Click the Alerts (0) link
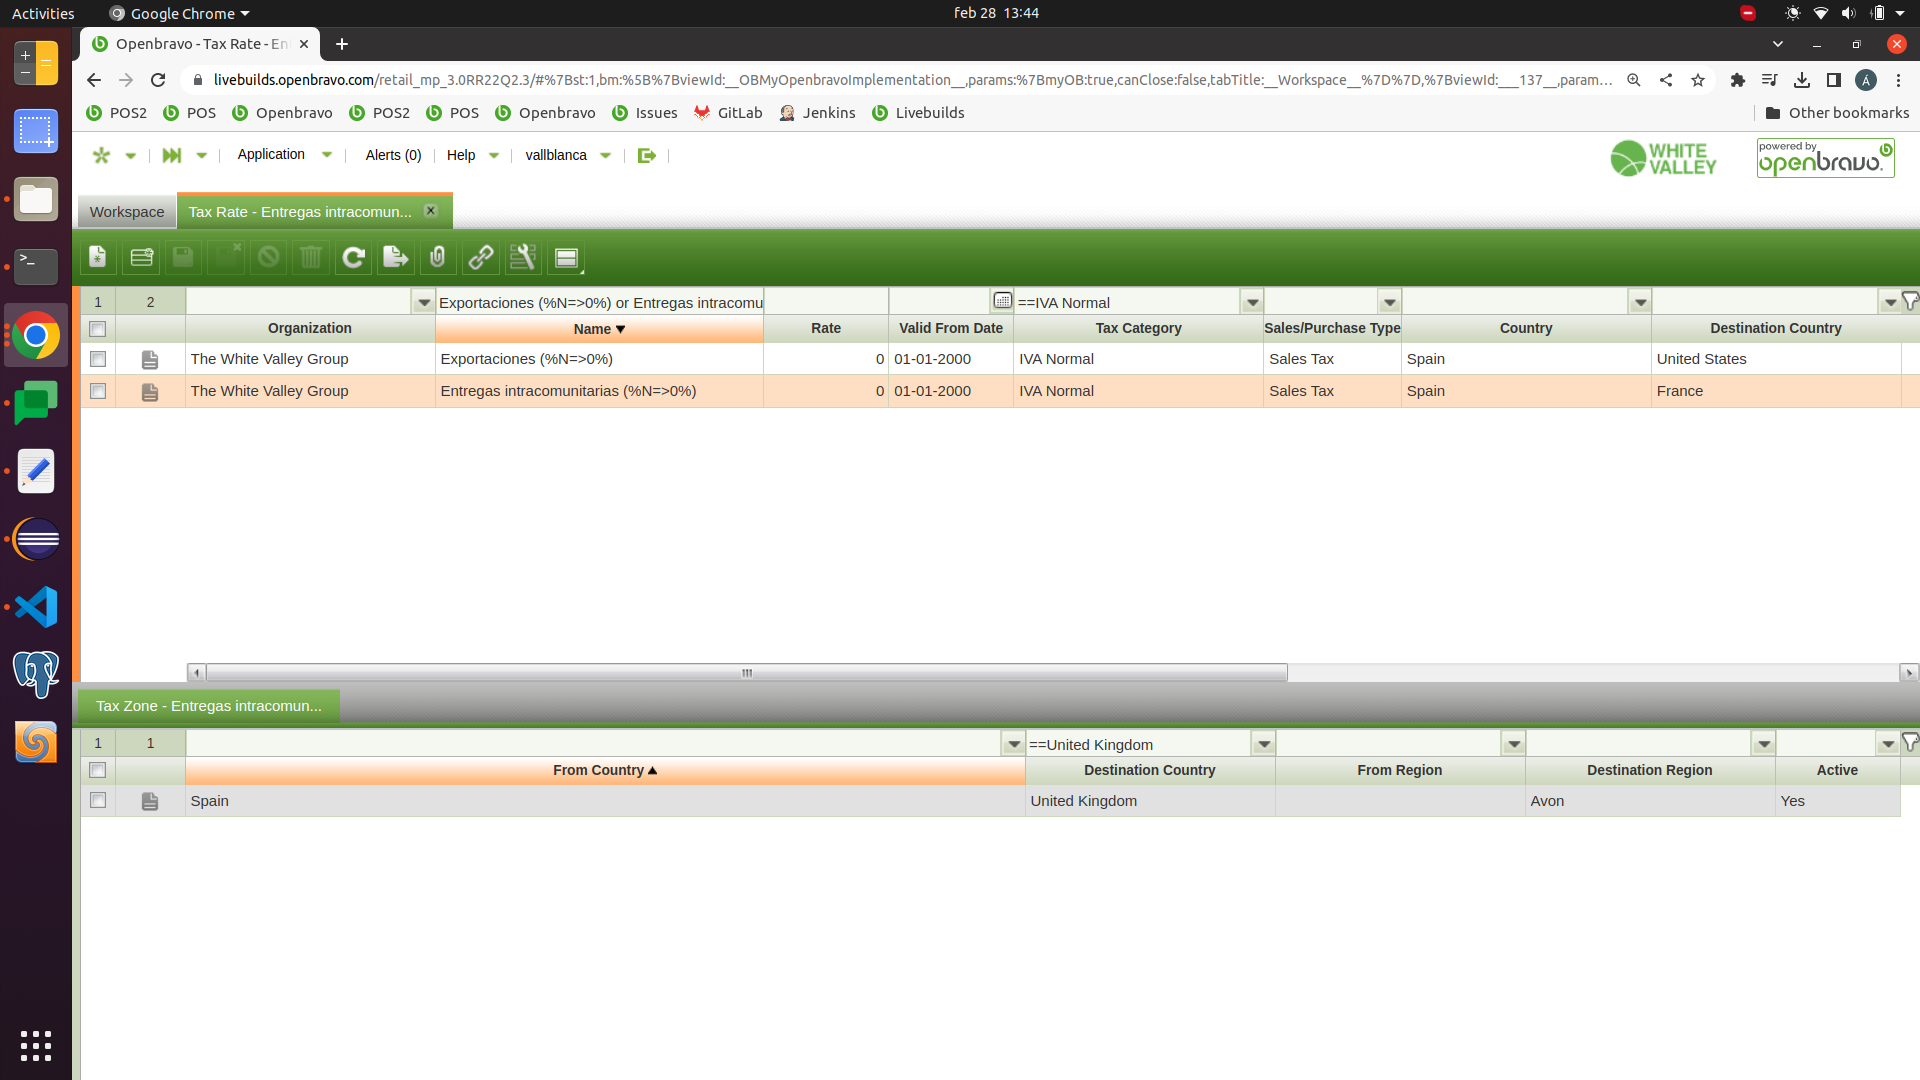The height and width of the screenshot is (1080, 1920). pos(393,155)
